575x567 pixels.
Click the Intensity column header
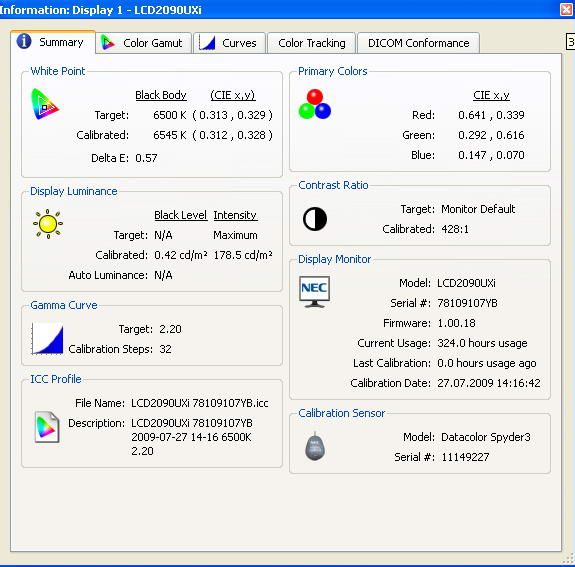(x=235, y=215)
